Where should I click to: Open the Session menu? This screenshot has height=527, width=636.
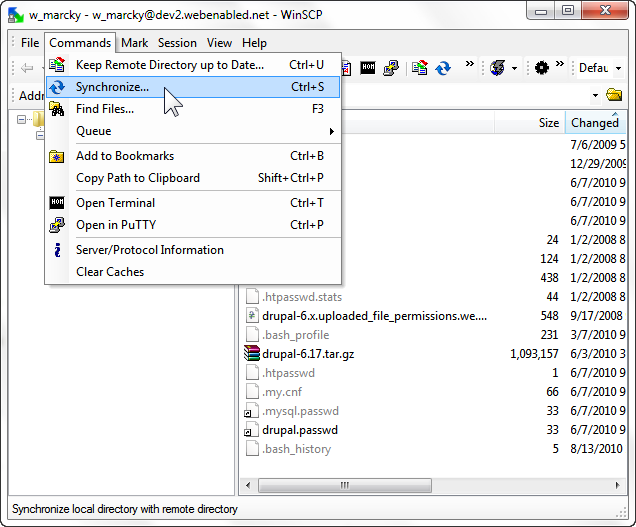pos(177,43)
